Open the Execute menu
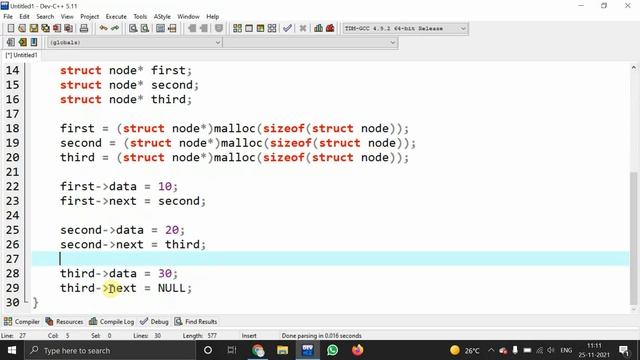 (x=116, y=16)
